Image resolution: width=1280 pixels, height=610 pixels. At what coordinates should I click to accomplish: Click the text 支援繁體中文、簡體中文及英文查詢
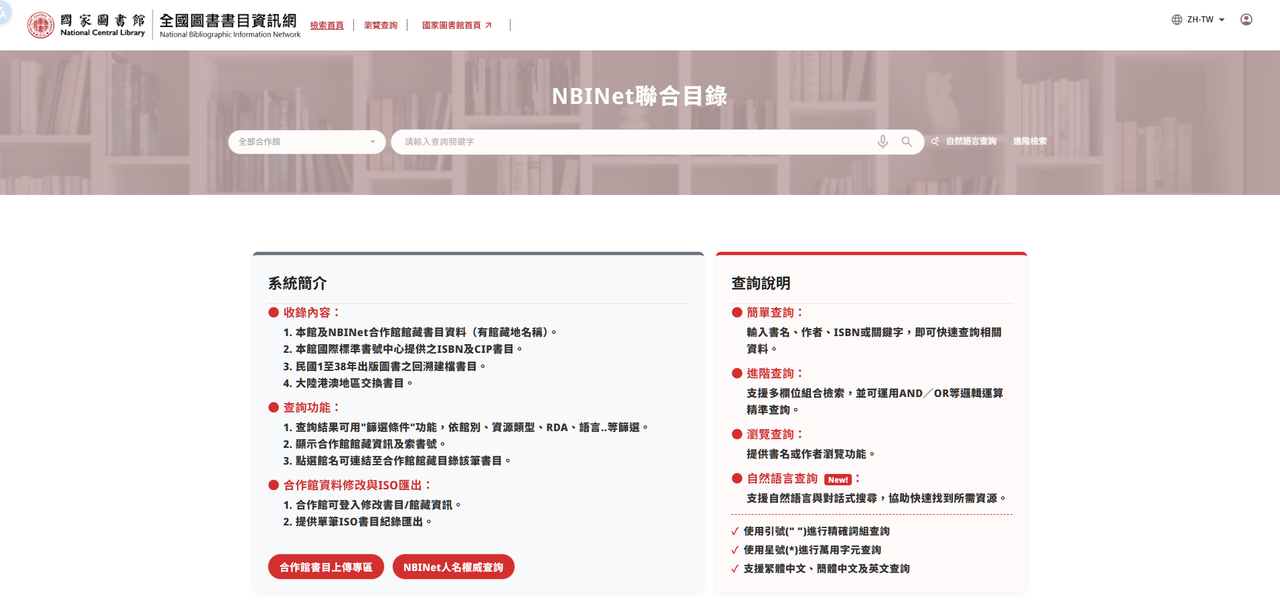coord(827,569)
